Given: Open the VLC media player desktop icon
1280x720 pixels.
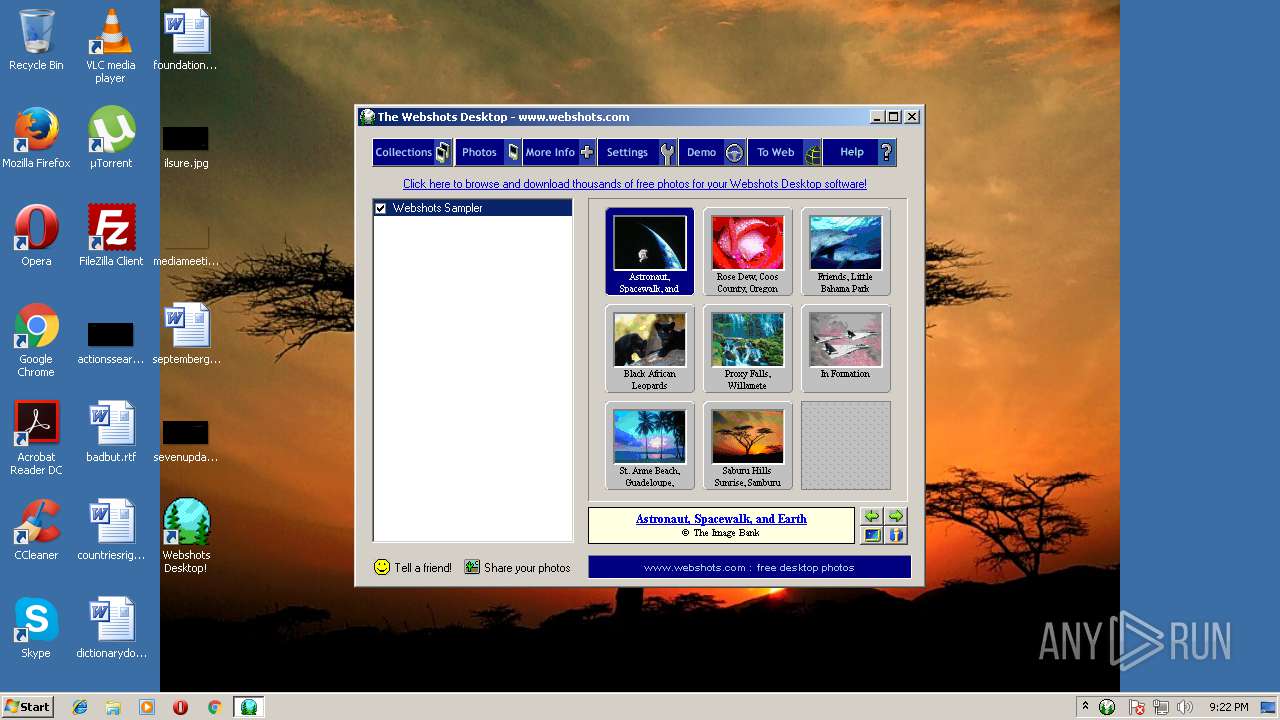Looking at the screenshot, I should (x=110, y=46).
